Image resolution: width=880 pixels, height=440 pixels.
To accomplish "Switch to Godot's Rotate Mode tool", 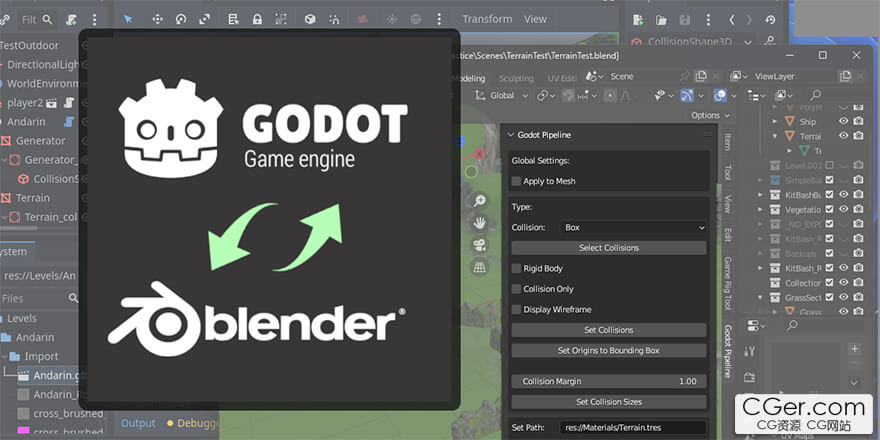I will (x=181, y=19).
